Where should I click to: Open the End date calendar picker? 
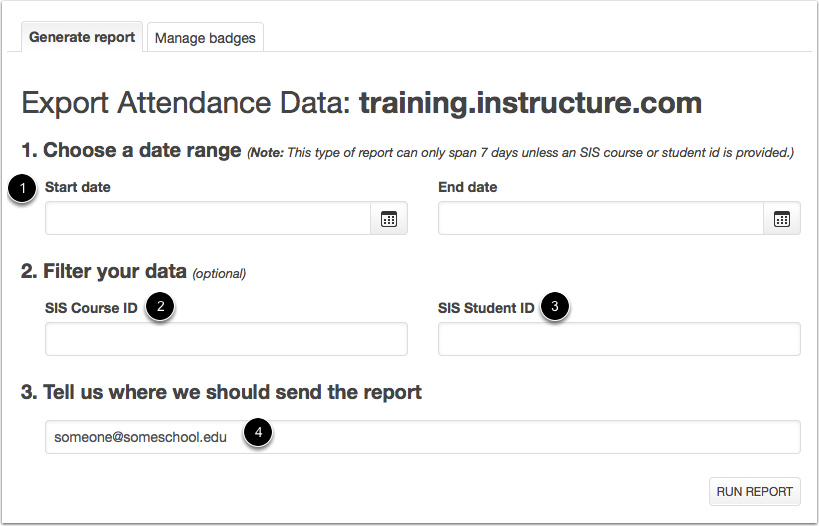click(x=781, y=218)
